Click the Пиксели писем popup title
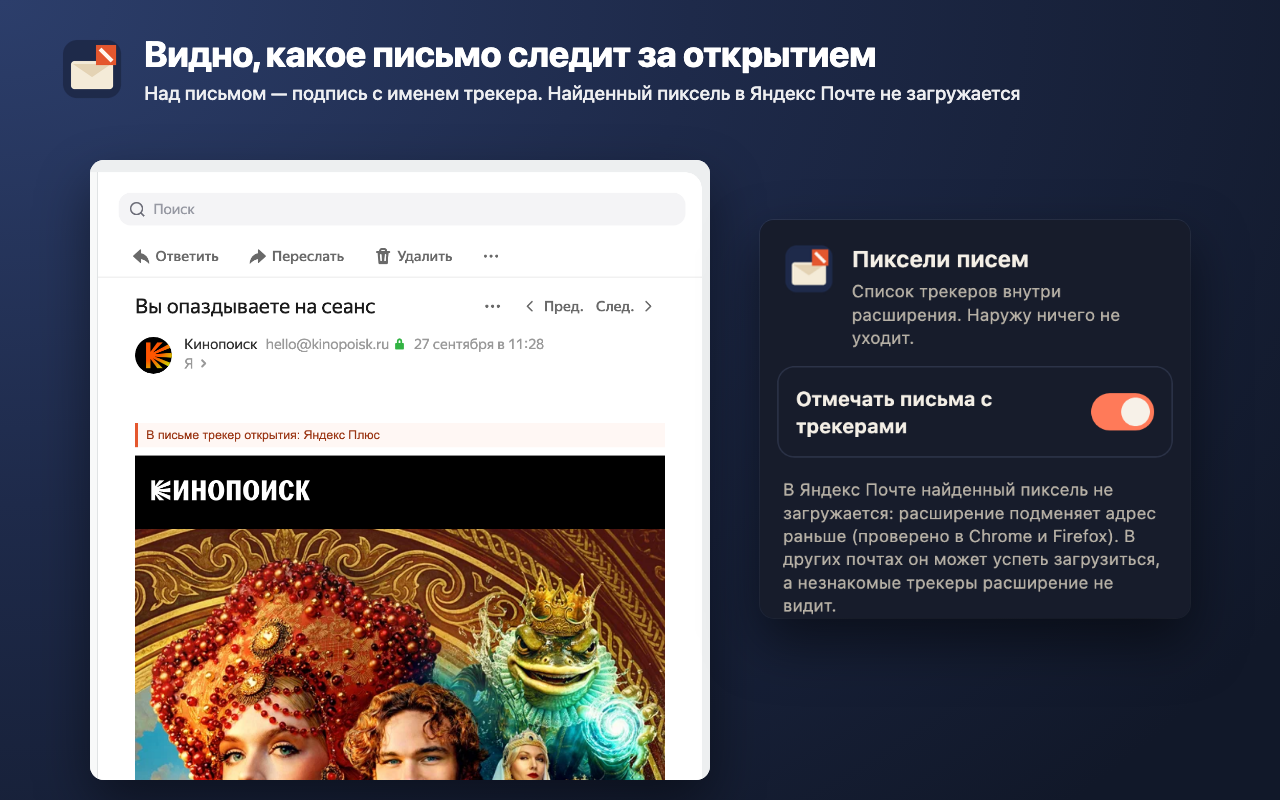 point(940,259)
